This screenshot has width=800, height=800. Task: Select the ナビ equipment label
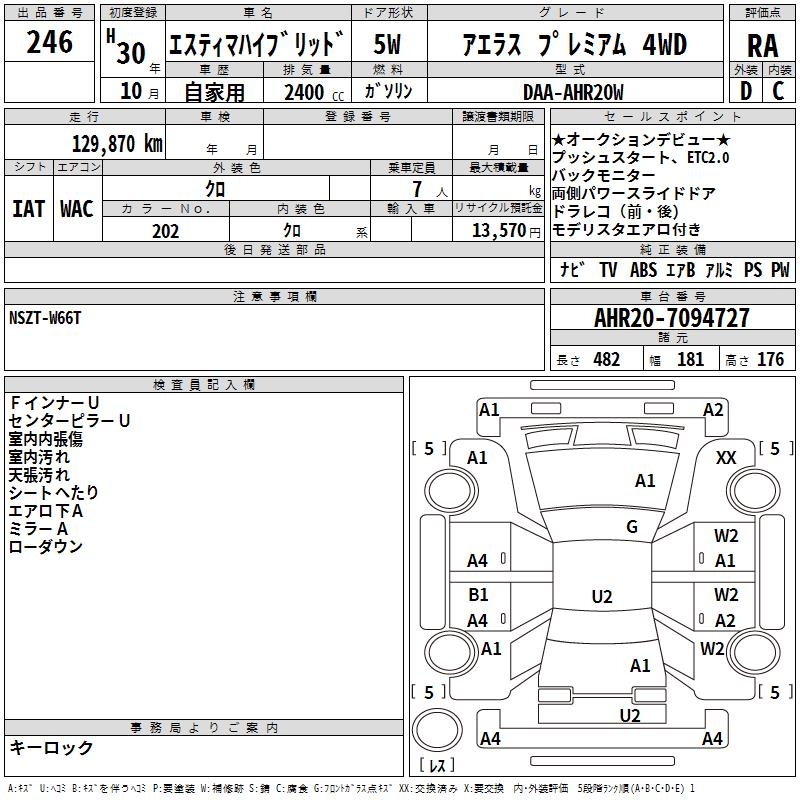[572, 270]
